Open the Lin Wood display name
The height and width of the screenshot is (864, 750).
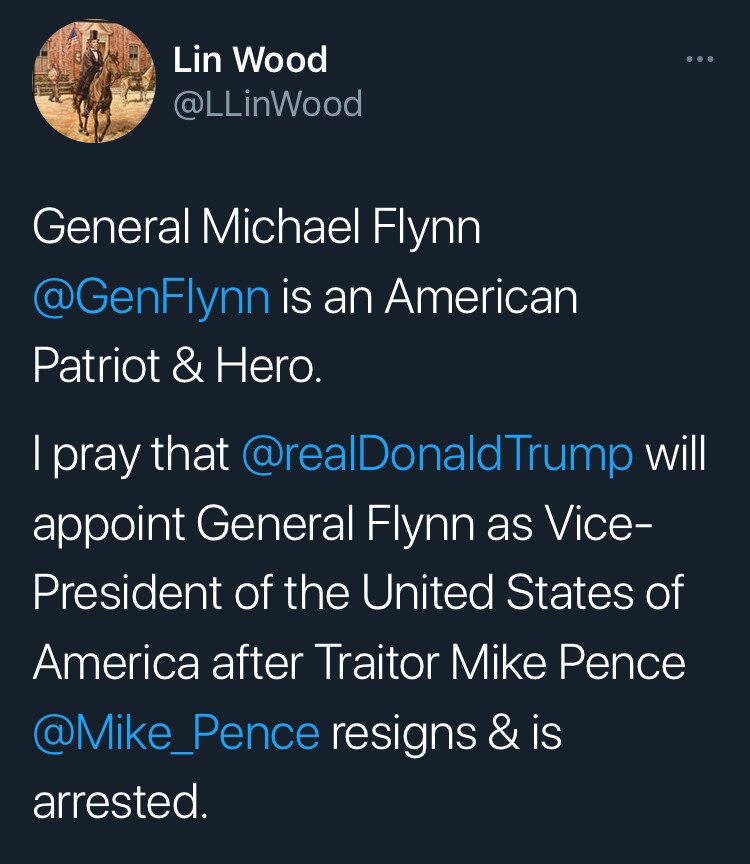tap(250, 60)
